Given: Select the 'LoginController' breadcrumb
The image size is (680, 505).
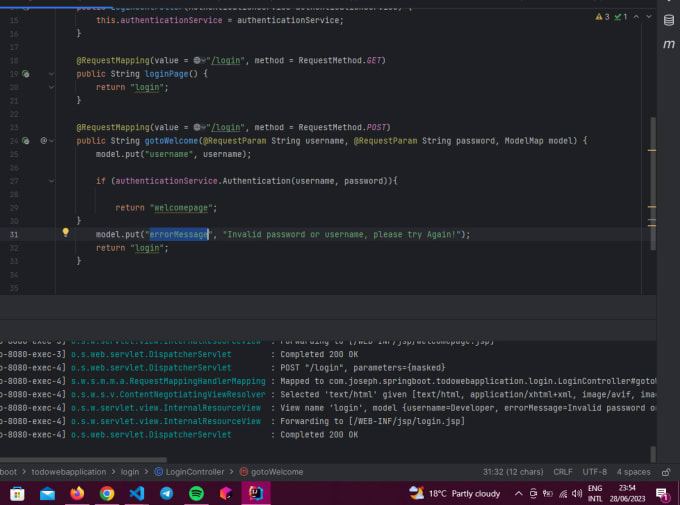Looking at the screenshot, I should (x=190, y=472).
